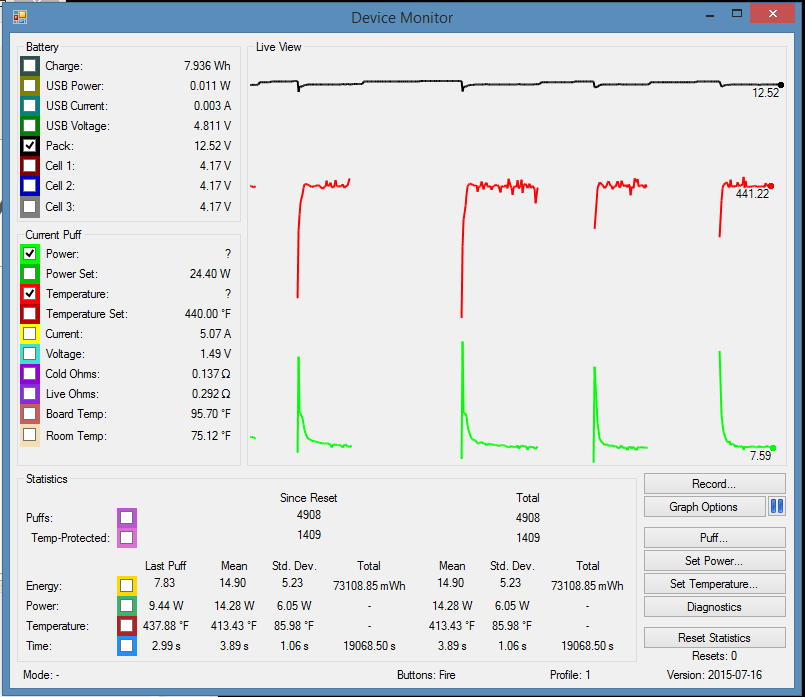This screenshot has height=697, width=805.
Task: Toggle the Energy statistics checkbox
Action: coord(126,586)
